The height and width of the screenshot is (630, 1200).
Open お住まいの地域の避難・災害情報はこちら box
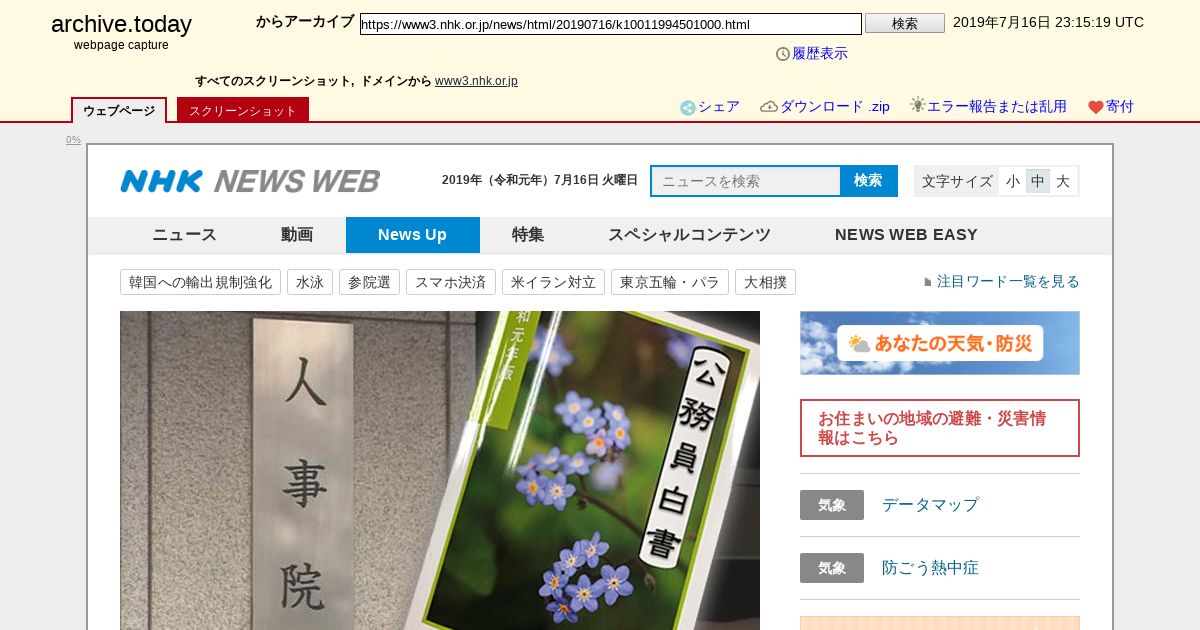(940, 428)
